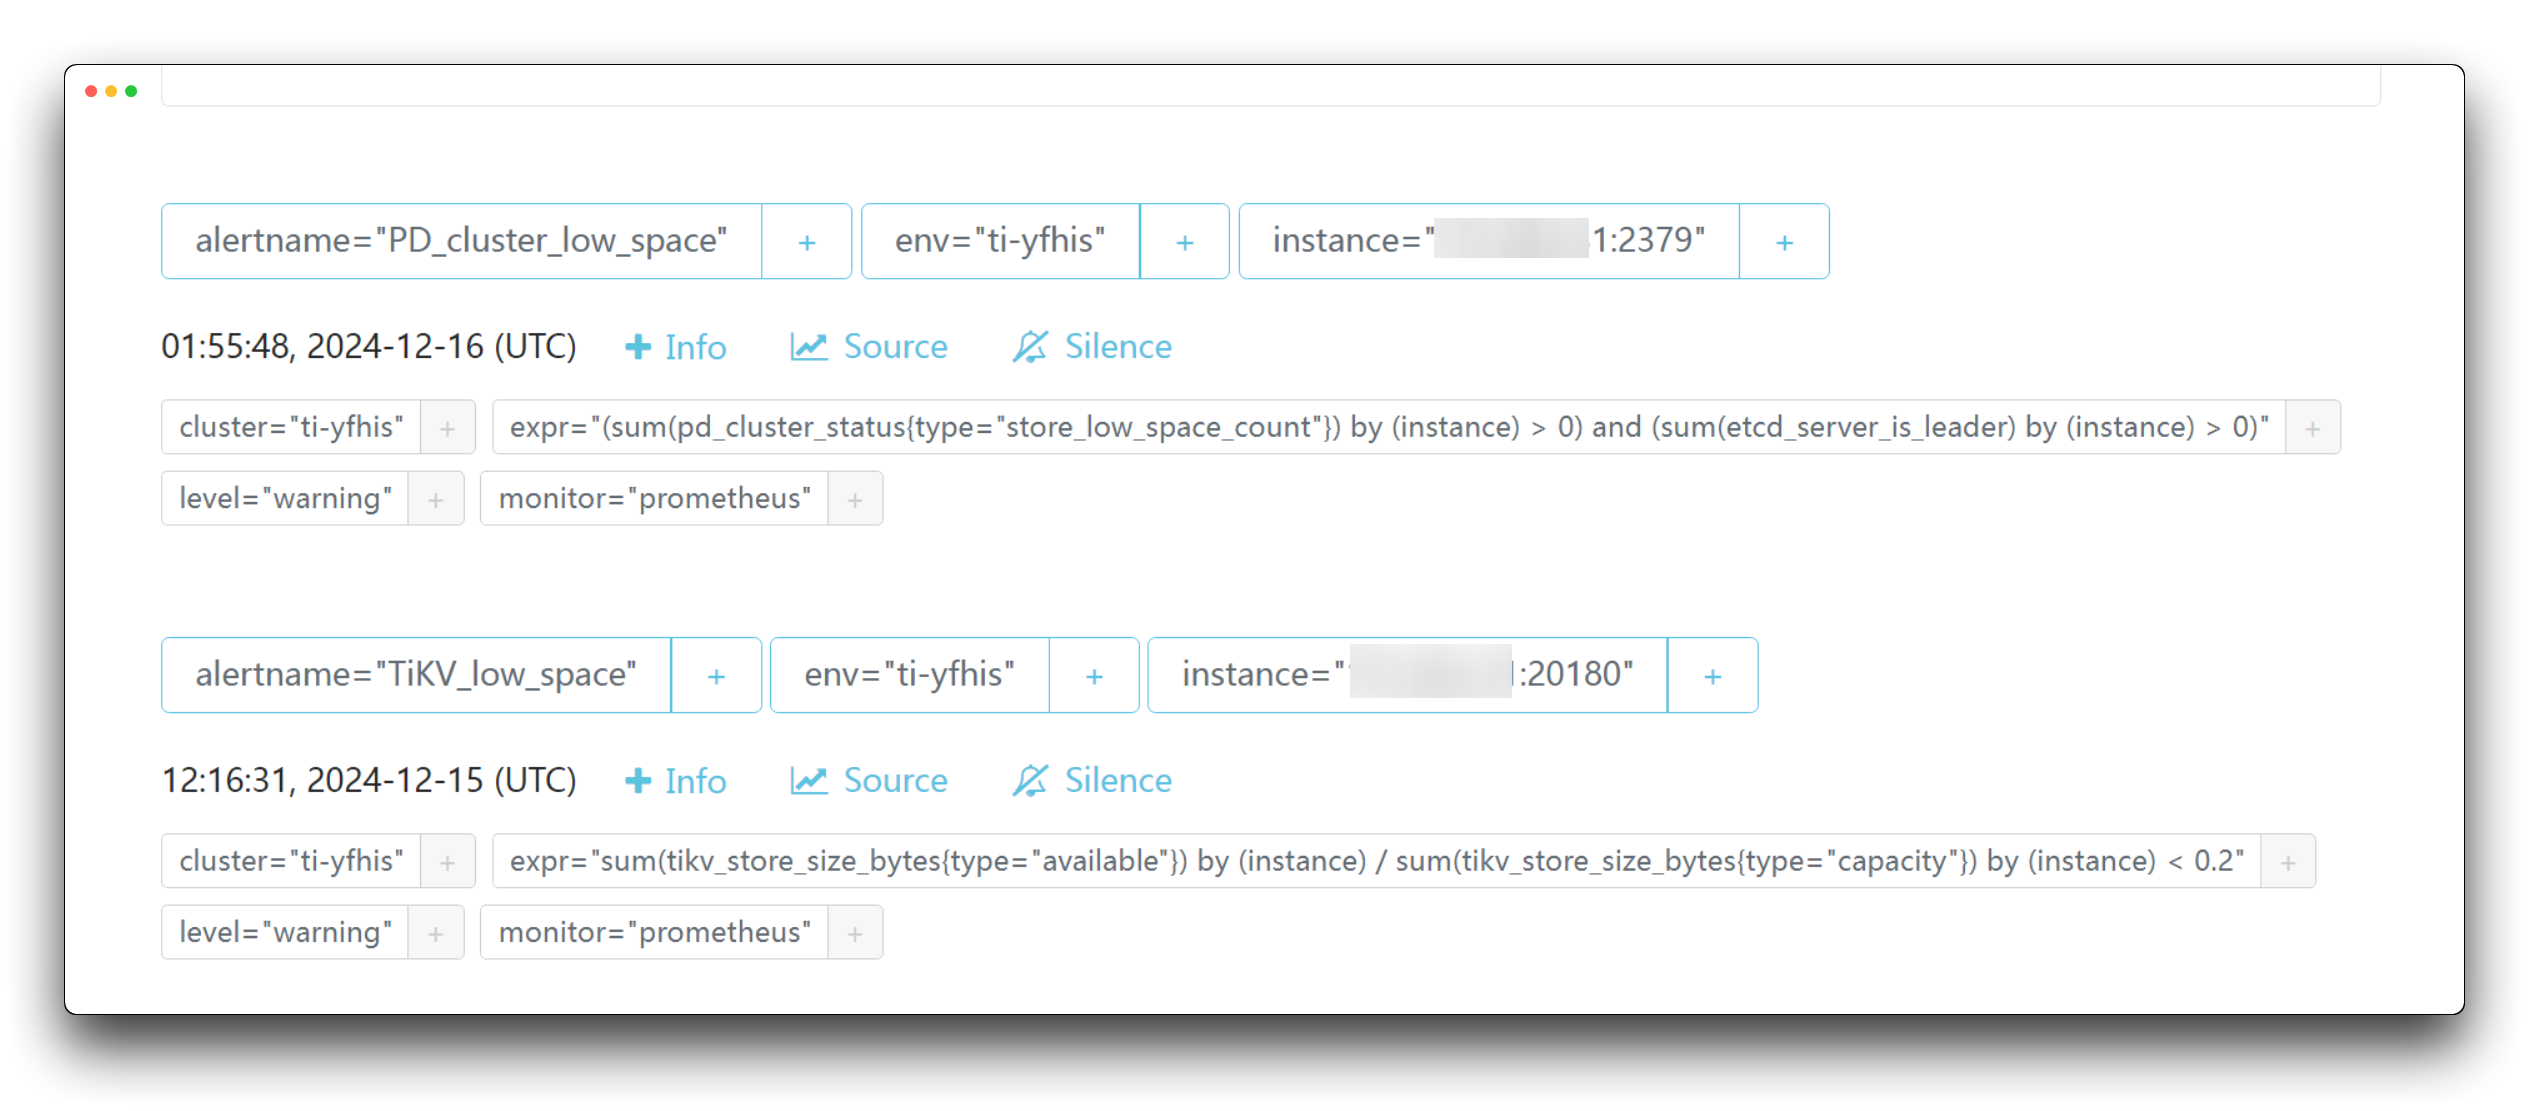This screenshot has height=1111, width=2529.
Task: Click plus next to instance port 20180
Action: (1712, 676)
